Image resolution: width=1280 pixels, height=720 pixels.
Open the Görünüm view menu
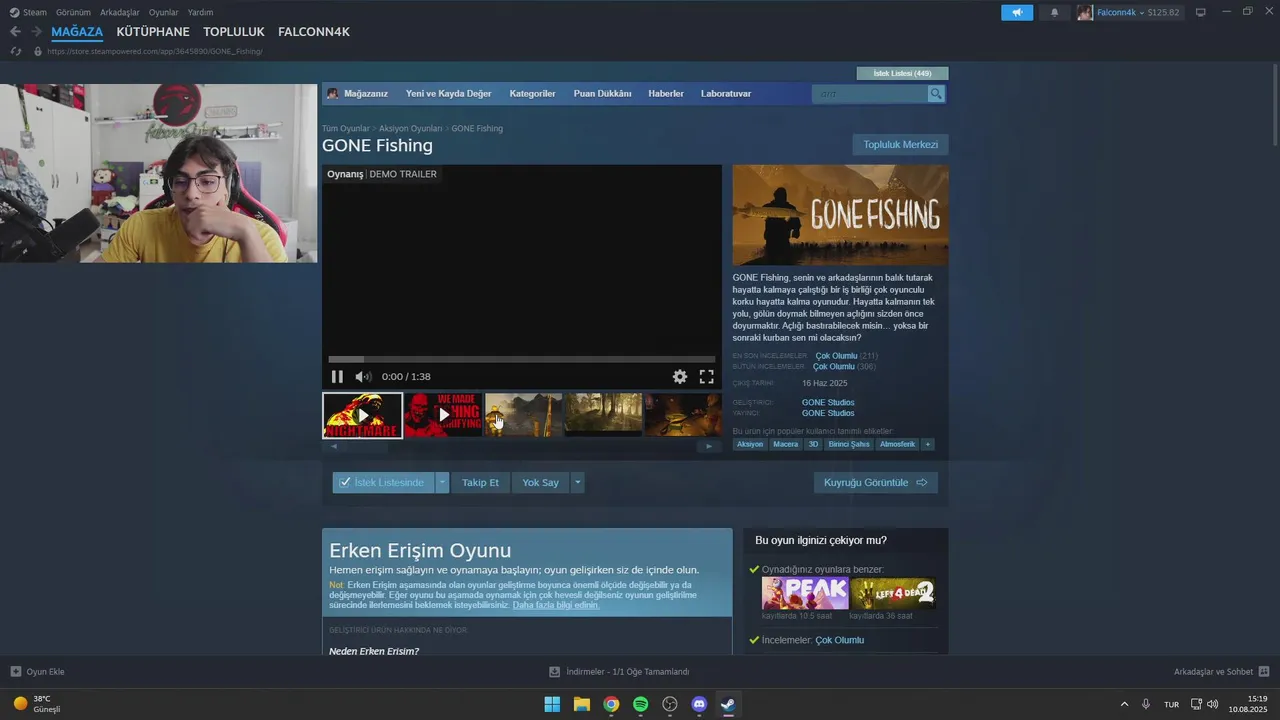click(73, 13)
